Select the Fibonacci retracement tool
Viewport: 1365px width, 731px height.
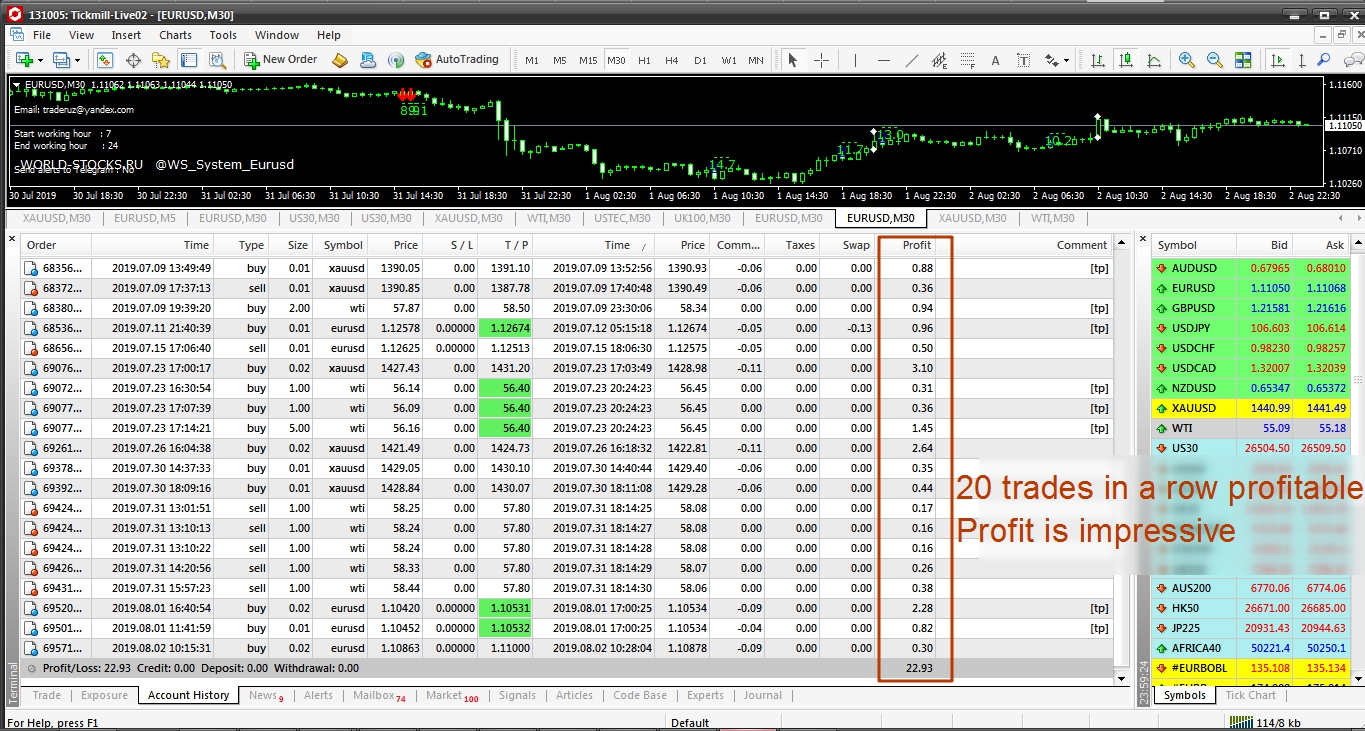pyautogui.click(x=968, y=60)
